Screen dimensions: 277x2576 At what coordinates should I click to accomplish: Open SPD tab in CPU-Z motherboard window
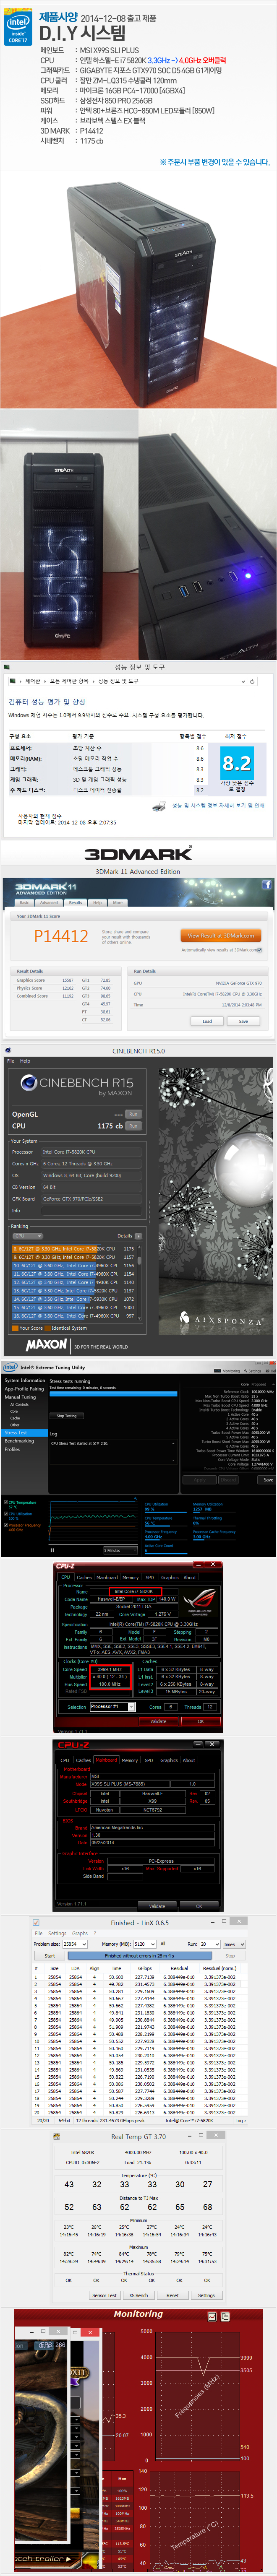coord(149,1760)
